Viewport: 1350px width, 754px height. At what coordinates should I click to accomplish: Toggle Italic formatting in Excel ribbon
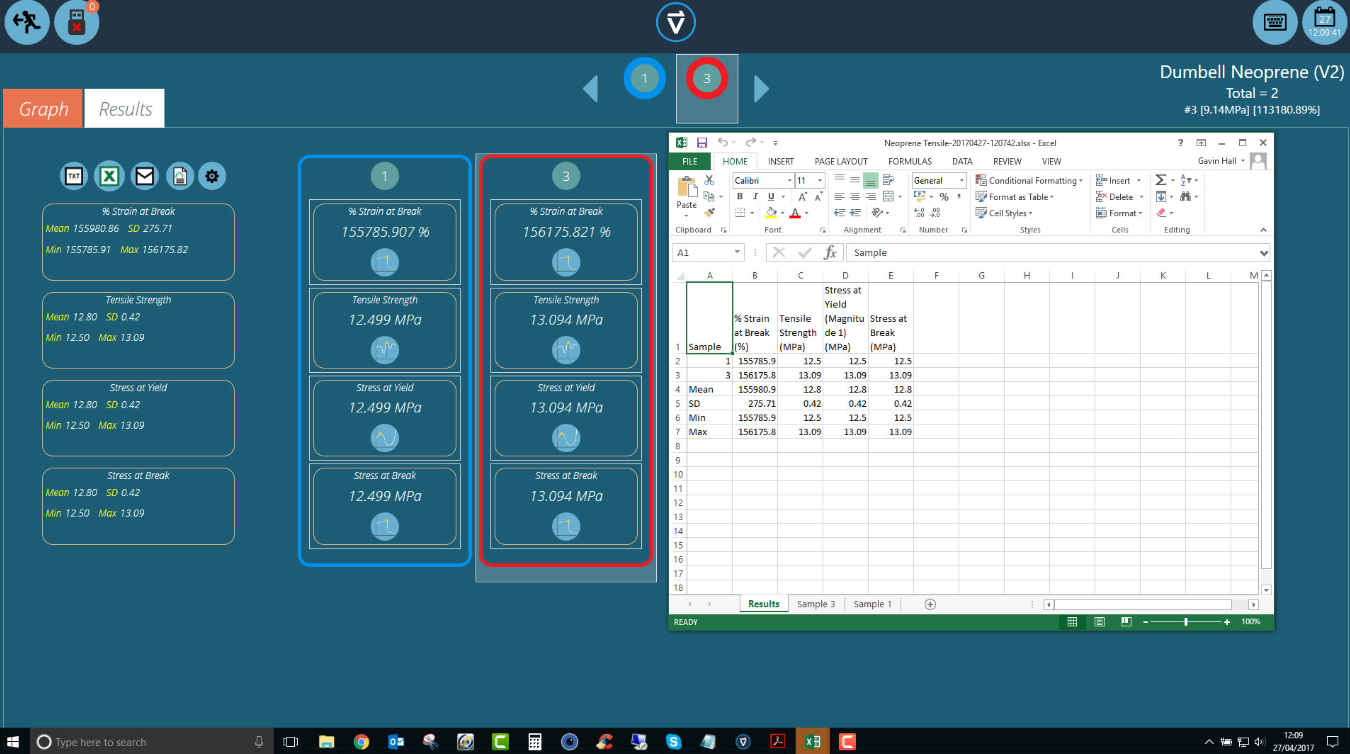click(755, 197)
